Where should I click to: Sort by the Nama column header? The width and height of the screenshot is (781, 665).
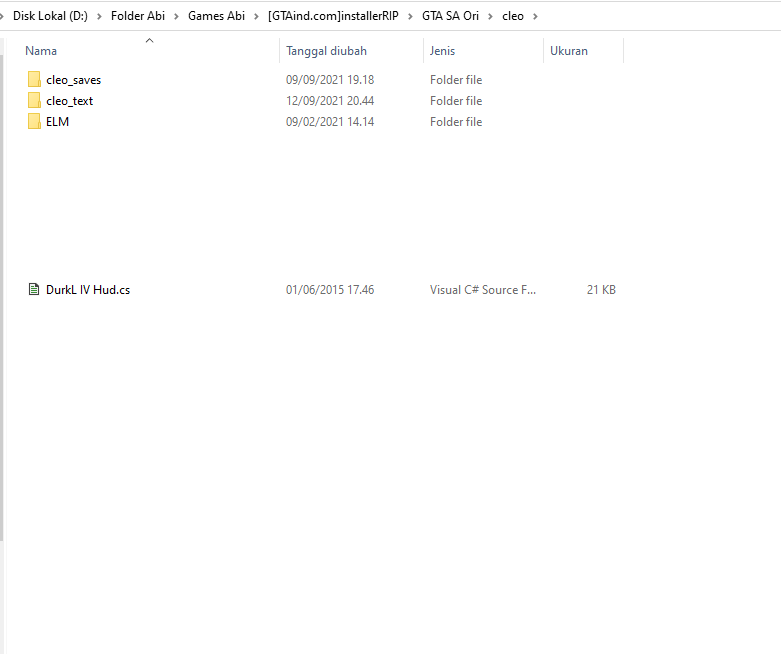click(41, 51)
